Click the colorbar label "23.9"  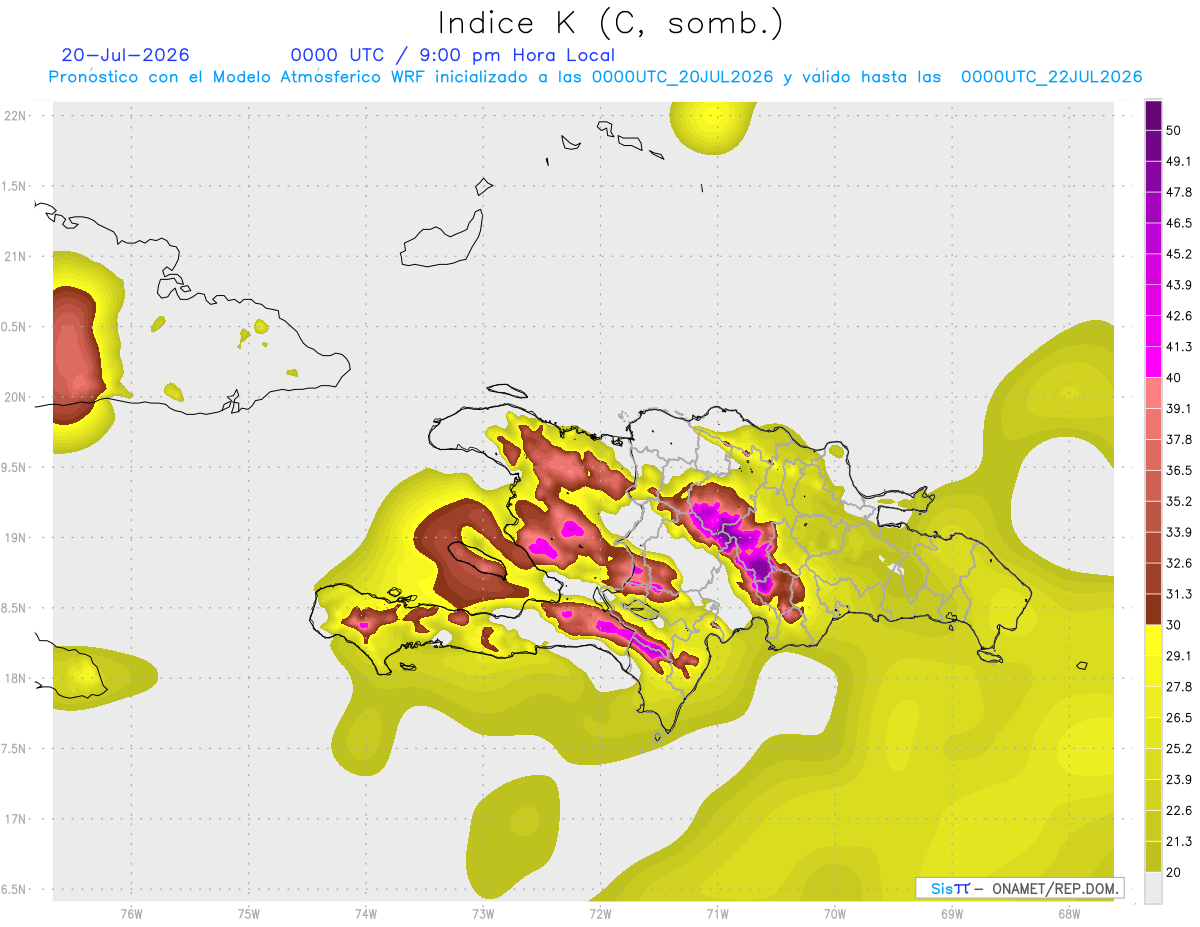(x=1179, y=780)
